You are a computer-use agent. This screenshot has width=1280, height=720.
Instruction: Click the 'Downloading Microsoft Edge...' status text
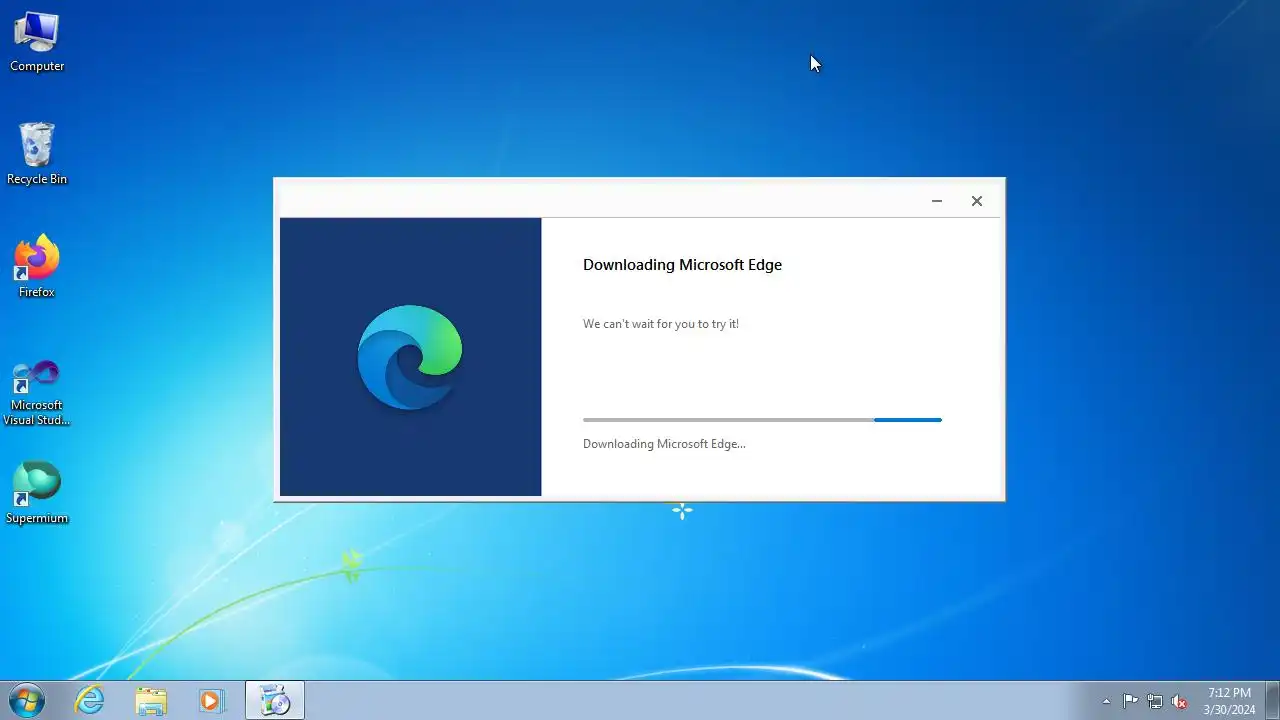point(664,444)
